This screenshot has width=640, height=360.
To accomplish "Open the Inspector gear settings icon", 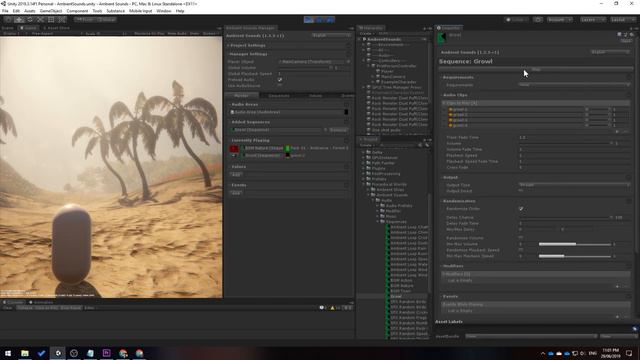I will tap(631, 35).
